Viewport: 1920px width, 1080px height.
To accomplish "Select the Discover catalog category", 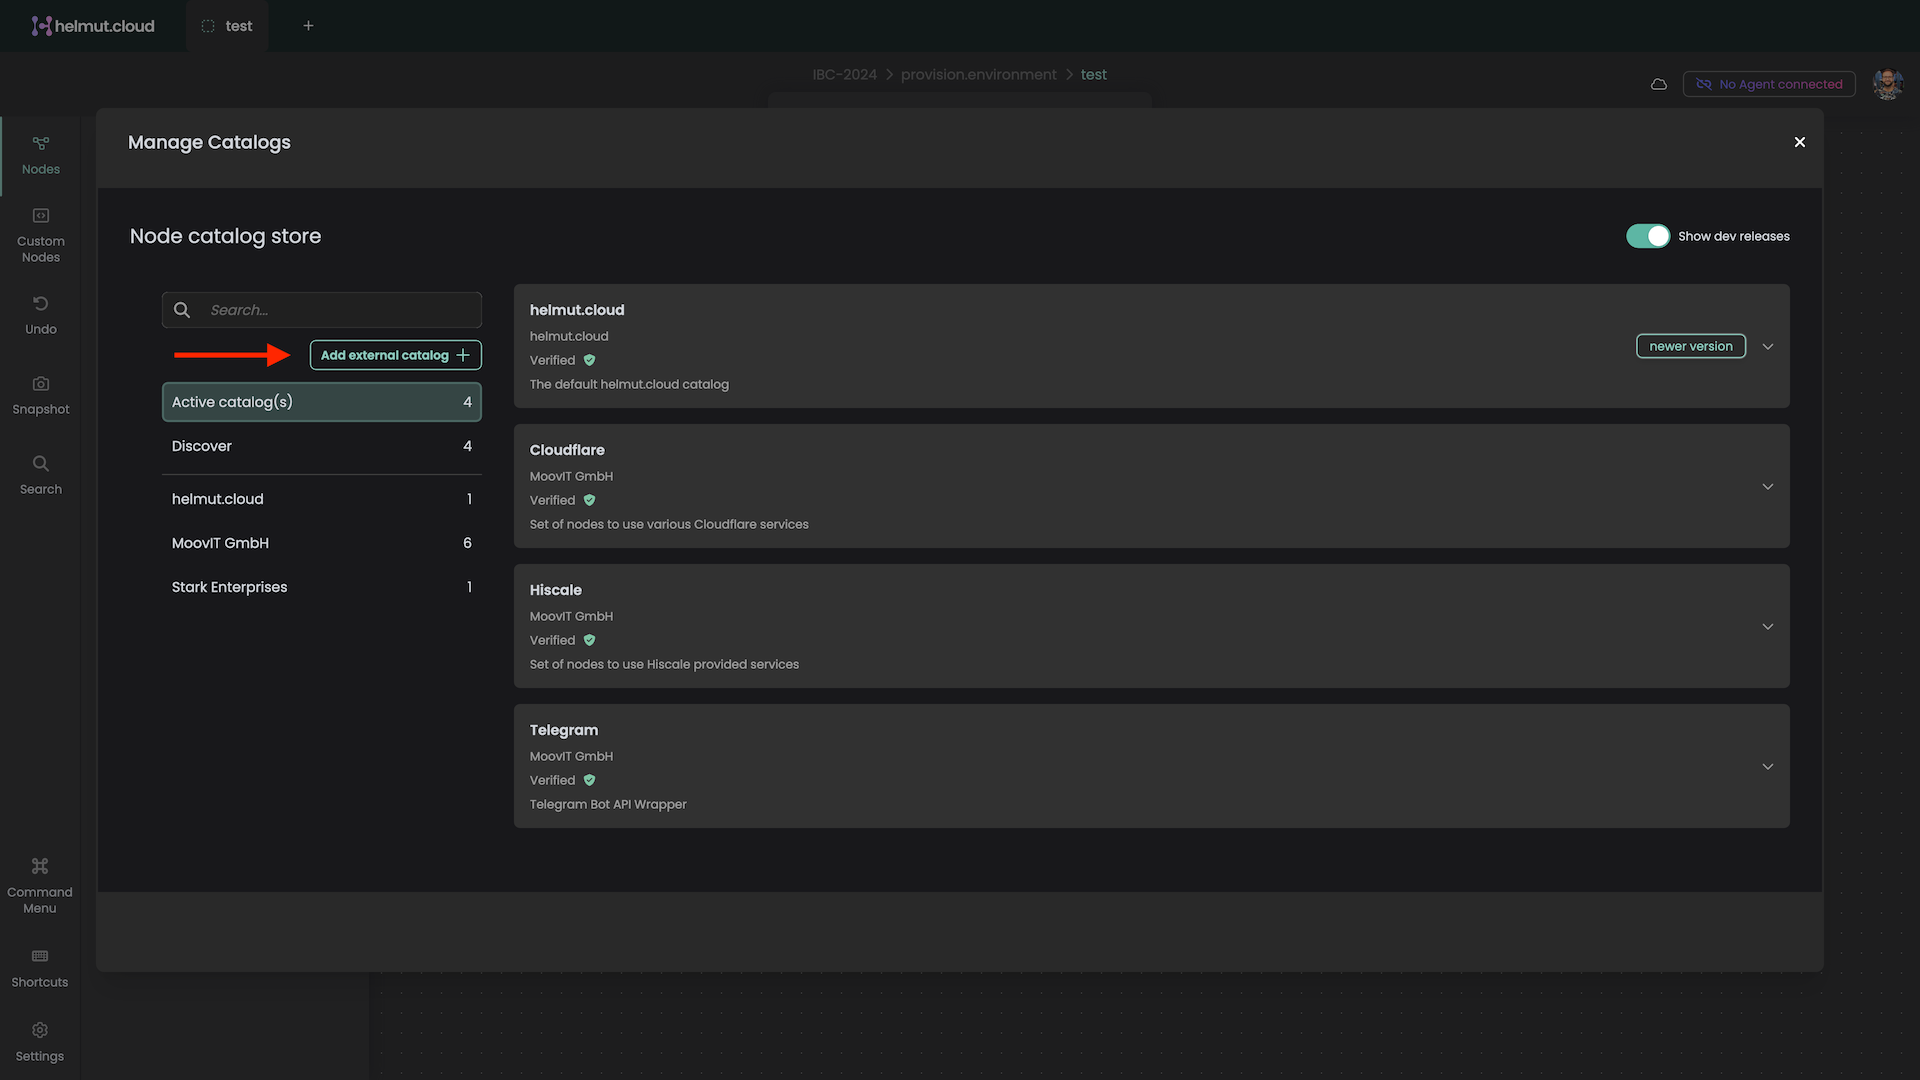I will coord(321,446).
